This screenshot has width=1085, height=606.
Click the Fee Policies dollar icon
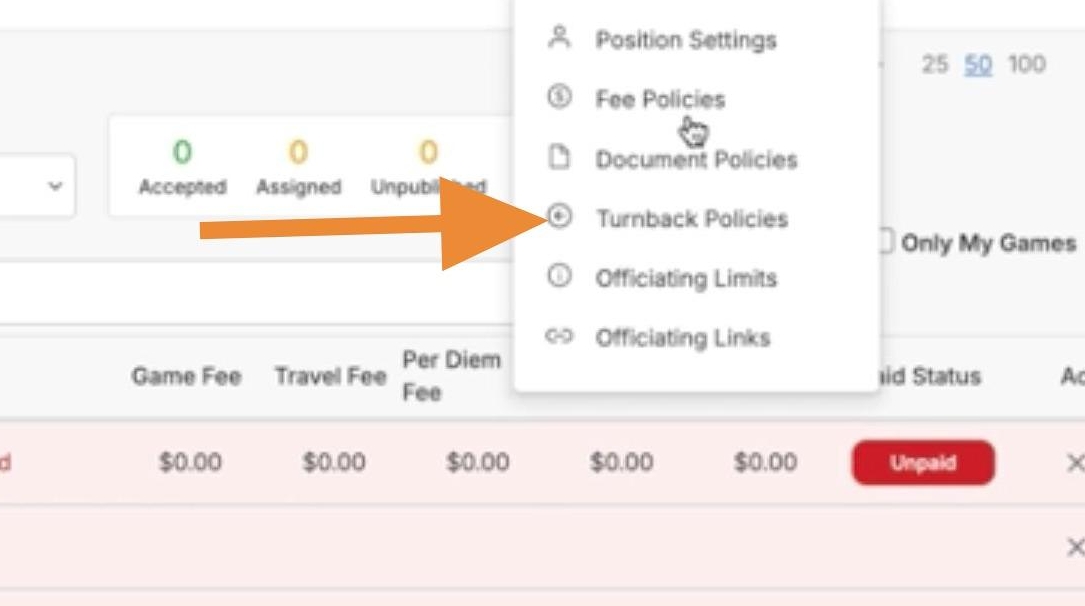(x=559, y=98)
